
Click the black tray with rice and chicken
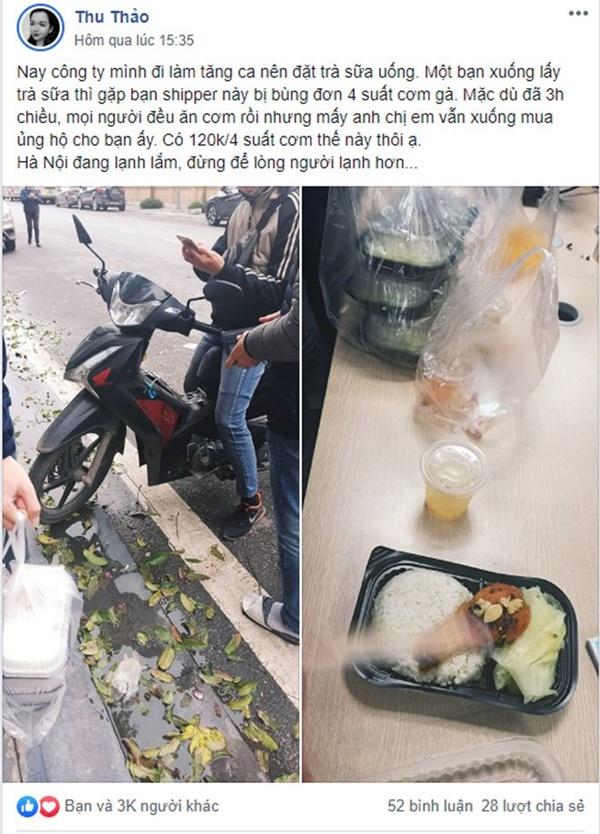coord(464,631)
